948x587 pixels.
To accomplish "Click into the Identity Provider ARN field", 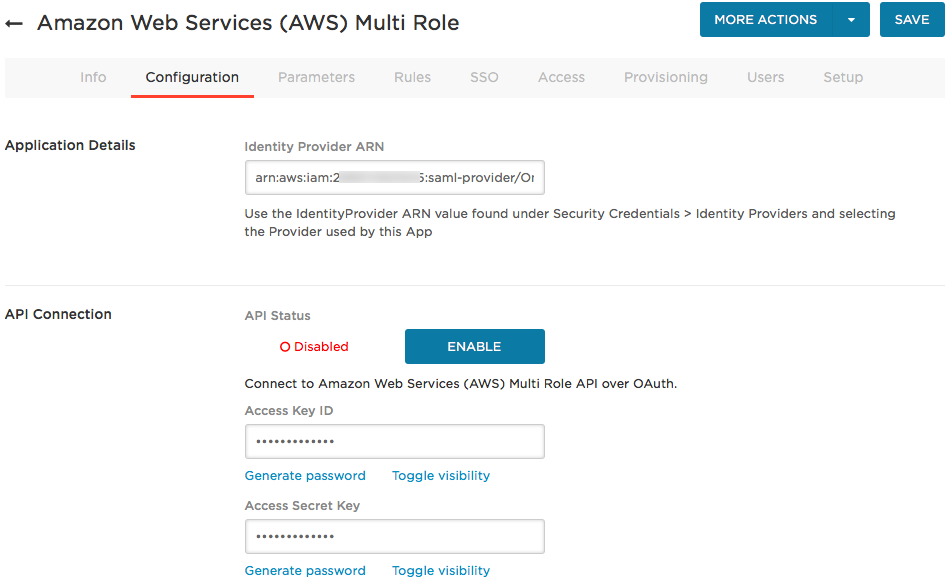I will pos(395,178).
